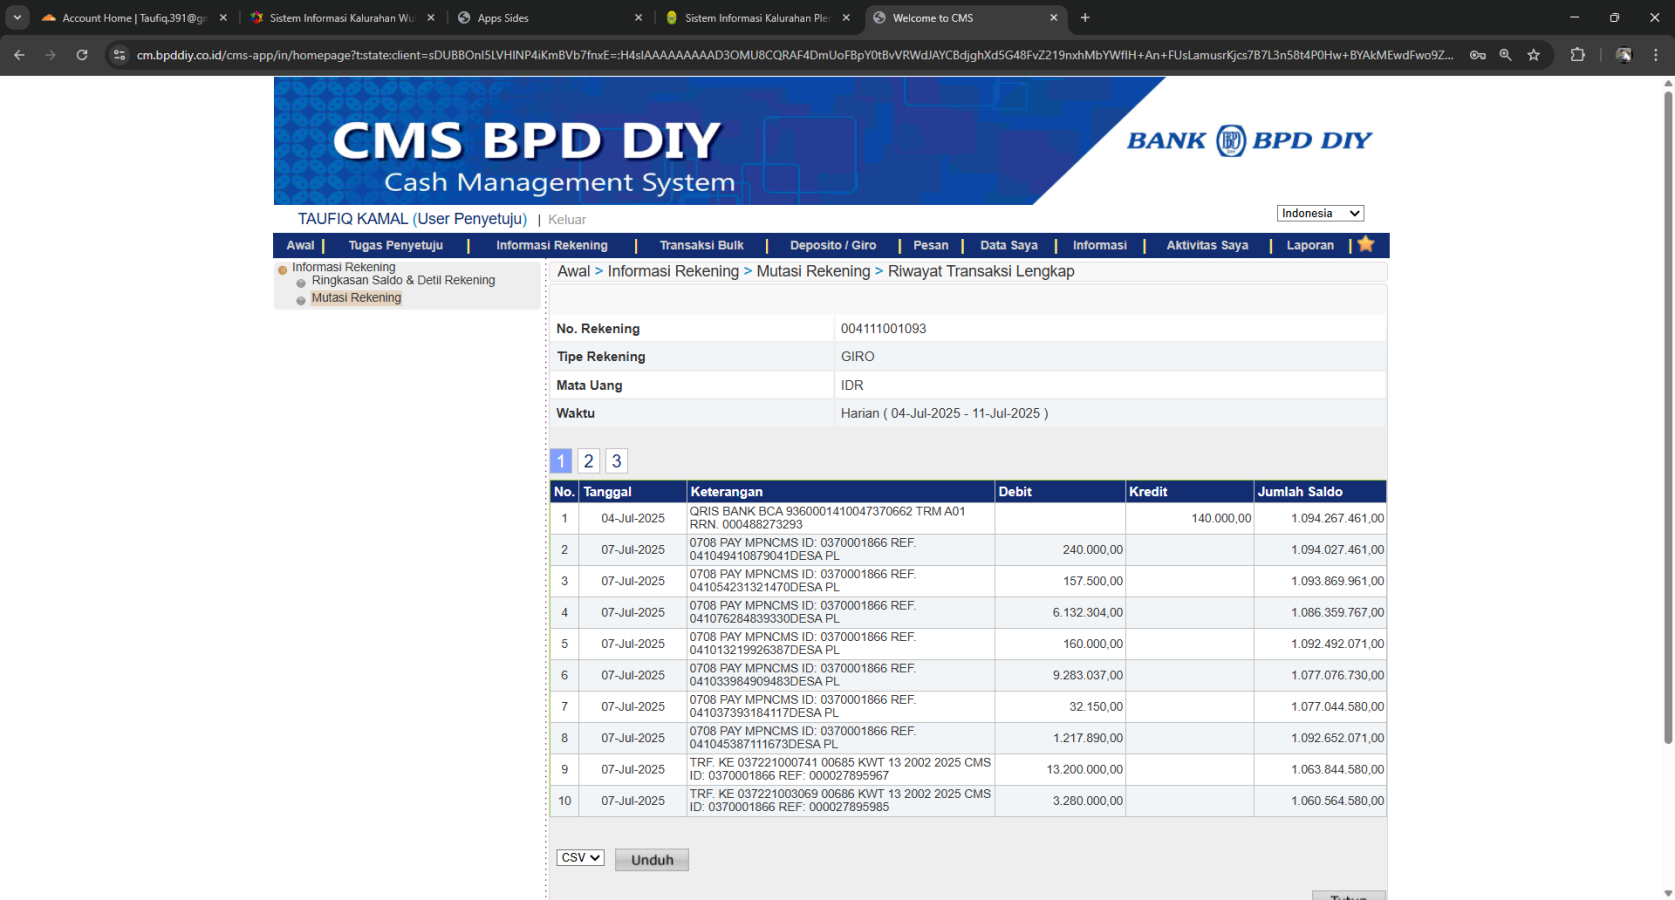Click the gold star favorites icon
This screenshot has height=900, width=1675.
click(1366, 244)
